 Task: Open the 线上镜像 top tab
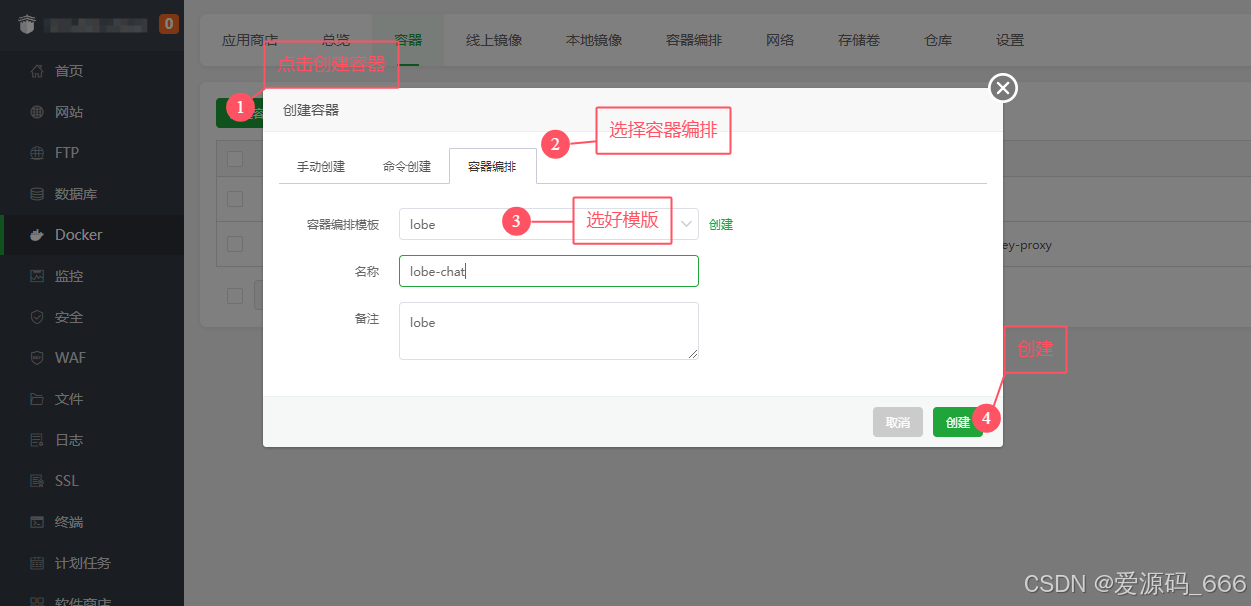[494, 40]
